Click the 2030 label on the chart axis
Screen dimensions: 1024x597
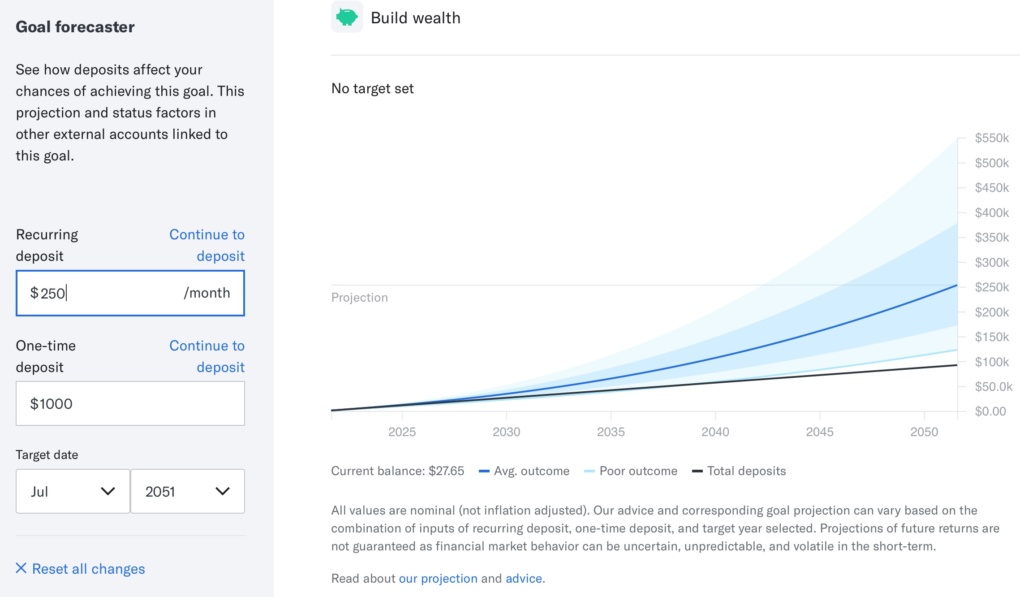coord(506,432)
